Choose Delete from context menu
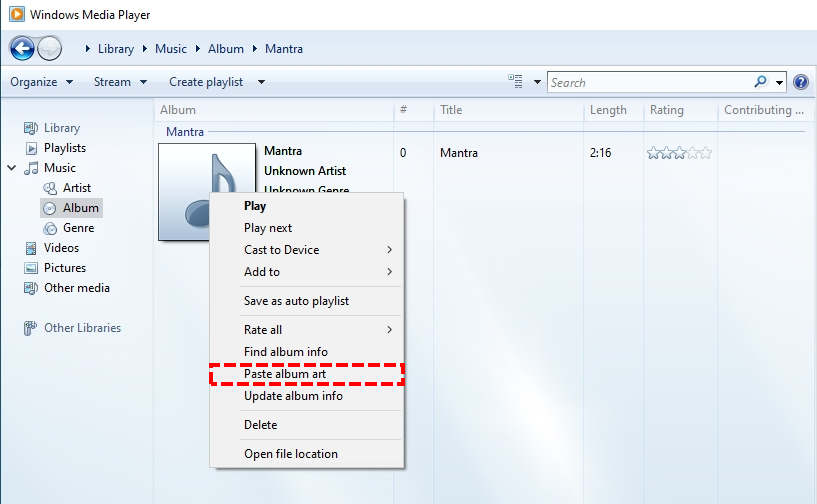The image size is (817, 504). (307, 425)
